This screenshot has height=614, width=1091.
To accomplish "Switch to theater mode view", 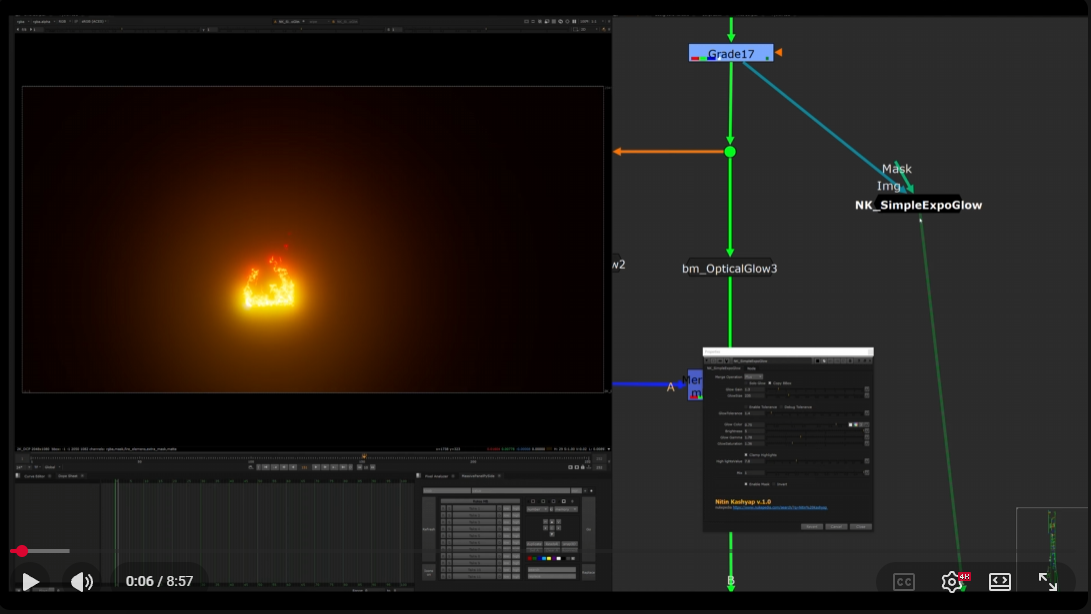I will point(1000,581).
